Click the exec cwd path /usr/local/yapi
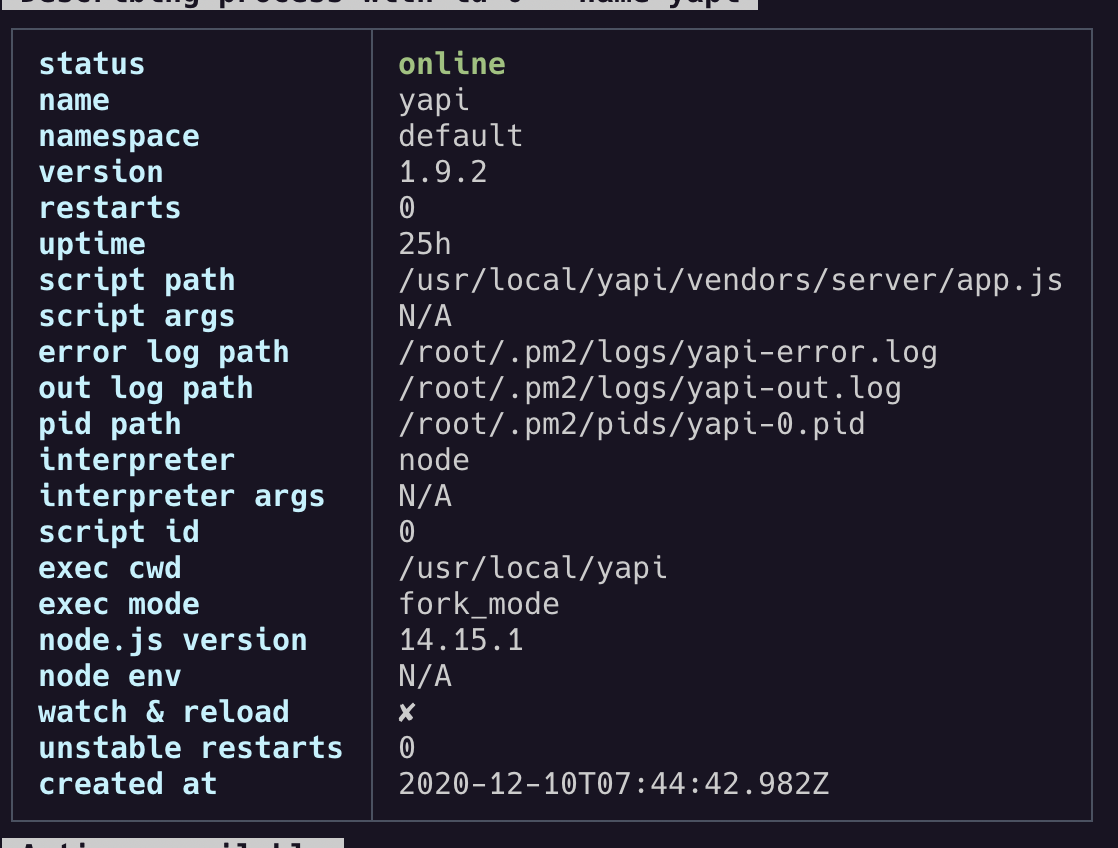Viewport: 1118px width, 848px height. pos(533,567)
